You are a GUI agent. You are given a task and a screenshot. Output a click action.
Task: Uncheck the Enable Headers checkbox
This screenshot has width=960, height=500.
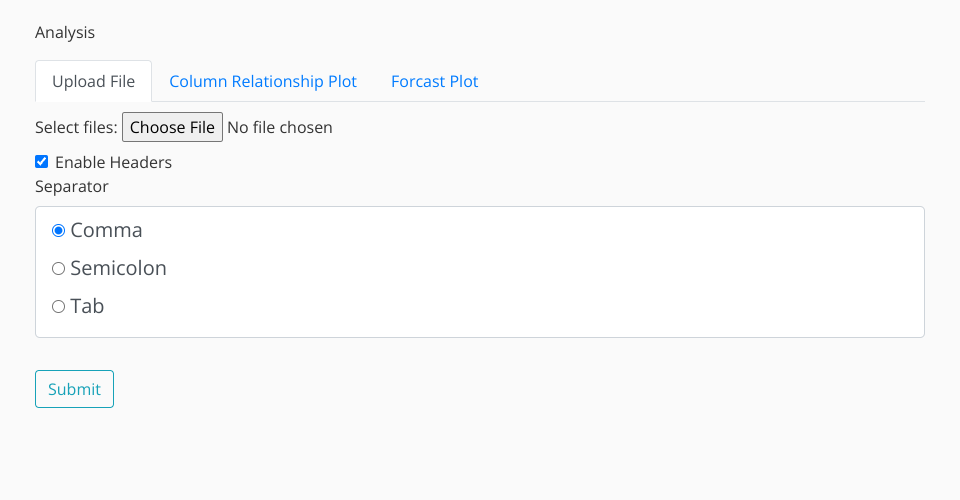[42, 161]
